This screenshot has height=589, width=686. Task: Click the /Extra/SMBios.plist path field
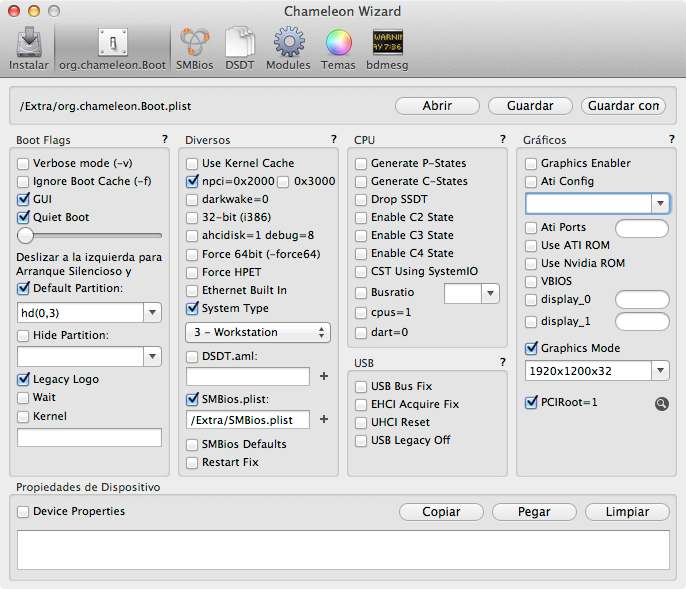point(248,420)
